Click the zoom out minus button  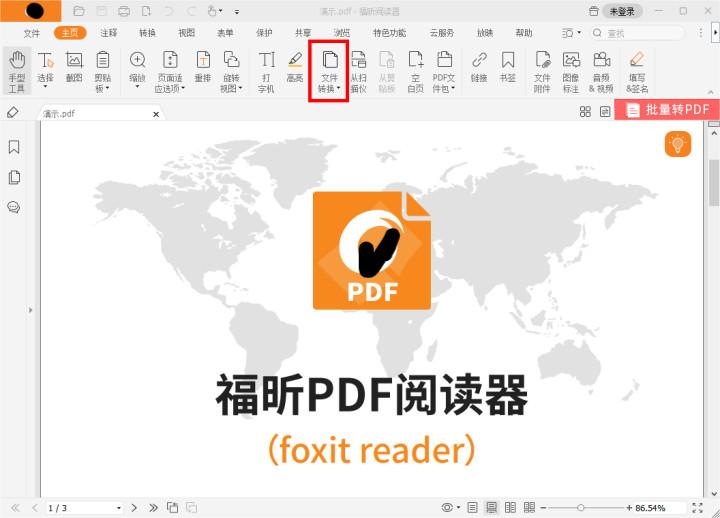click(543, 507)
